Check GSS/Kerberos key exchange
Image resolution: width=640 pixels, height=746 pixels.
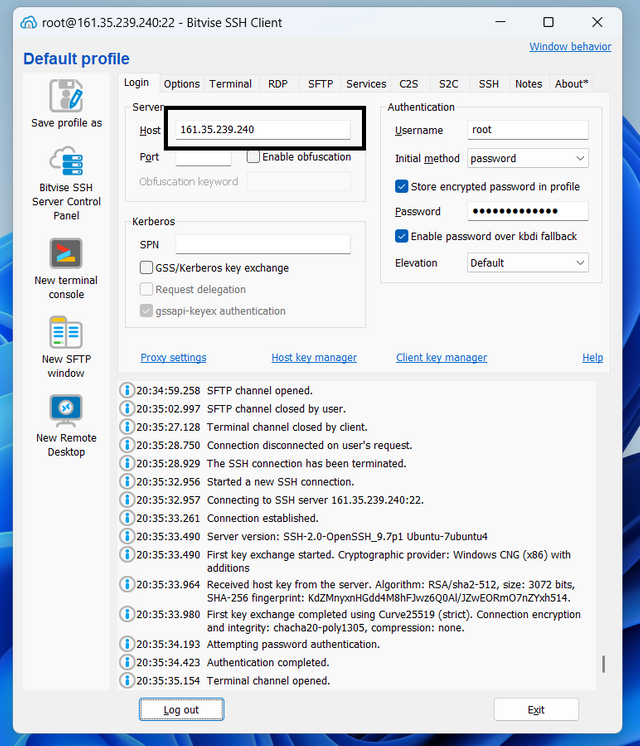pos(146,267)
